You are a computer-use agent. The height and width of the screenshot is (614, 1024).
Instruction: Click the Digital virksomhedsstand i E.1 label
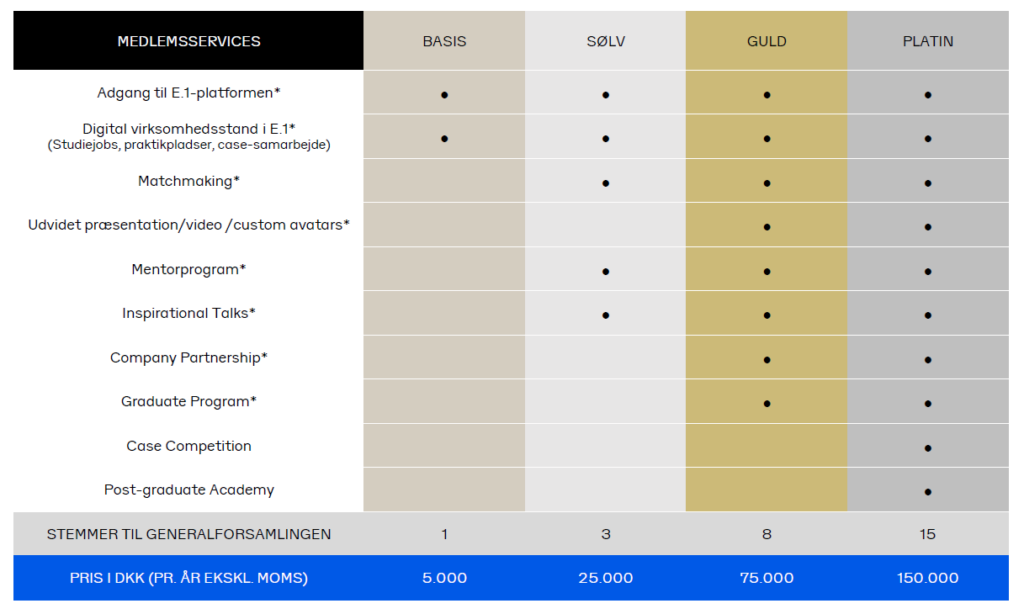[x=189, y=129]
